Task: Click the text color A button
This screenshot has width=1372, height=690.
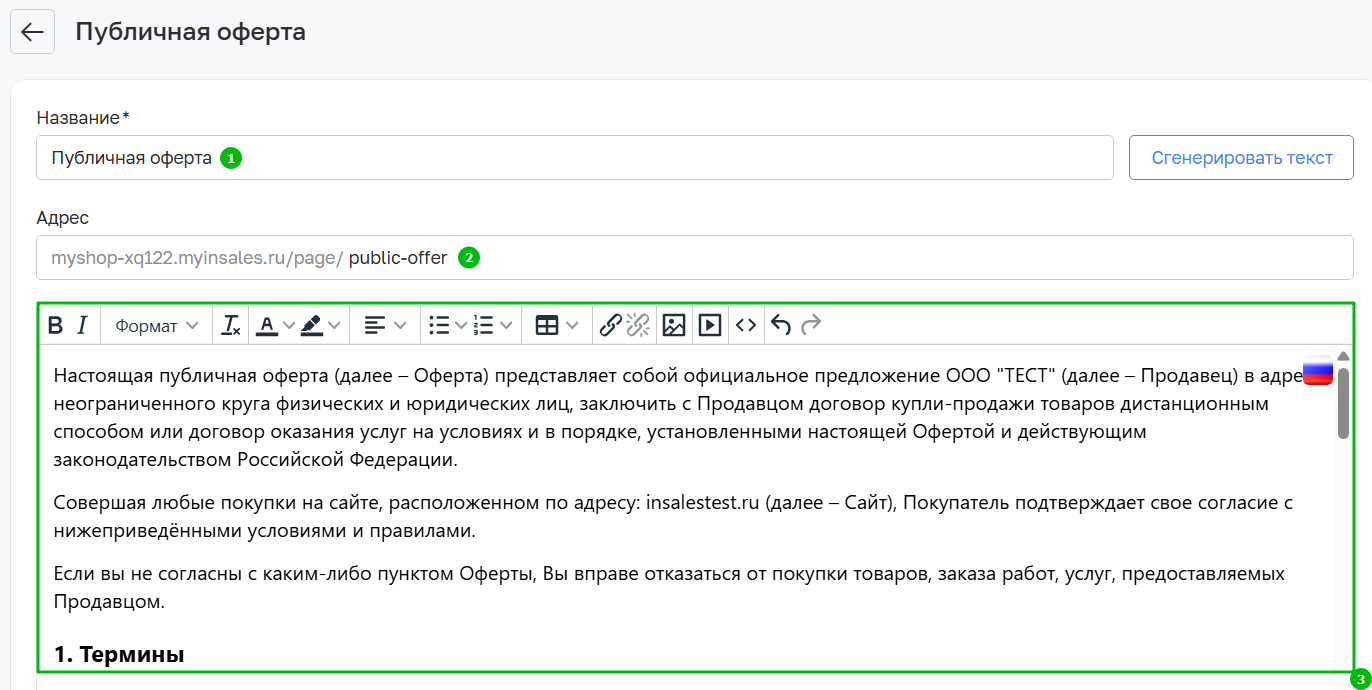Action: [266, 325]
